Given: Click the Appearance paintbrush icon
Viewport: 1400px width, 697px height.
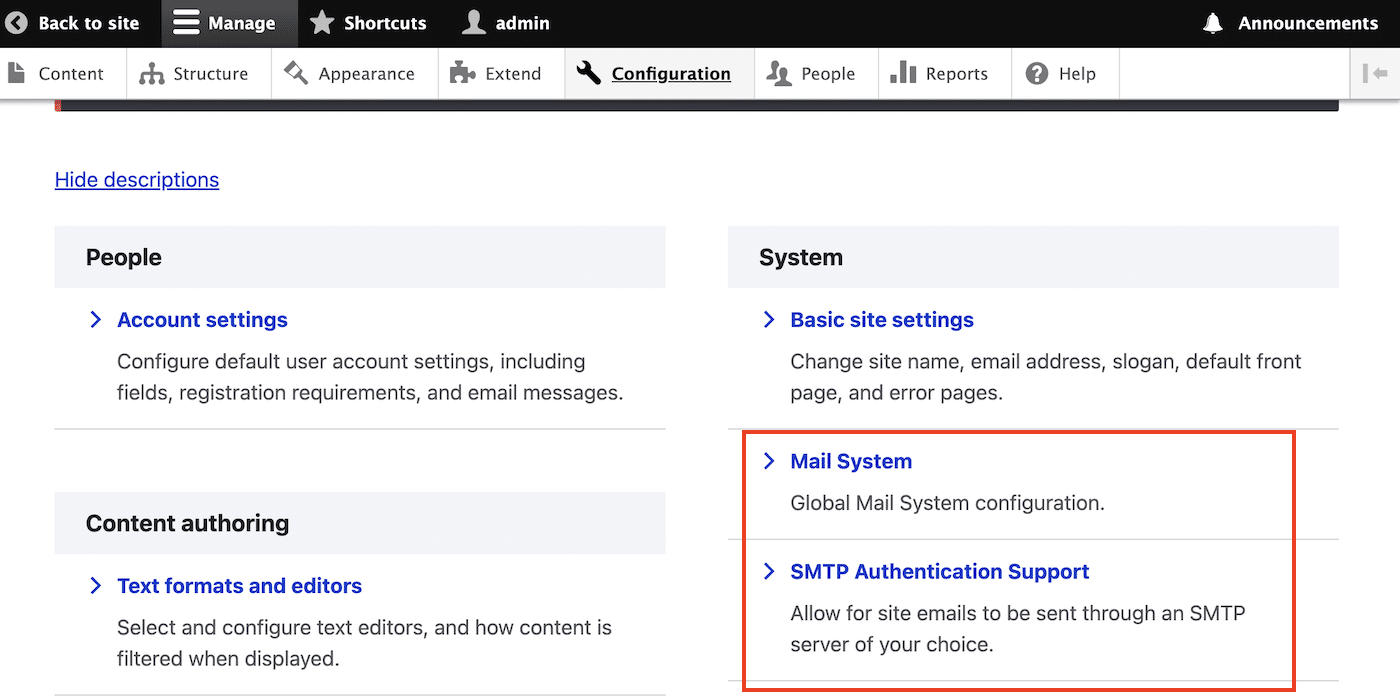Looking at the screenshot, I should point(294,72).
